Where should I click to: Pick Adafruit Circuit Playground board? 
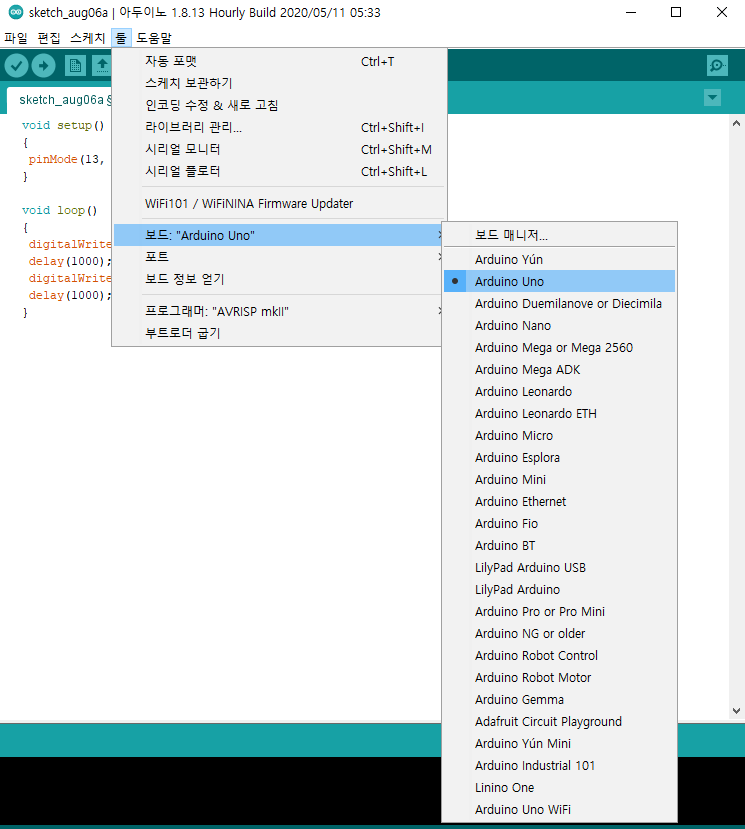click(x=559, y=721)
